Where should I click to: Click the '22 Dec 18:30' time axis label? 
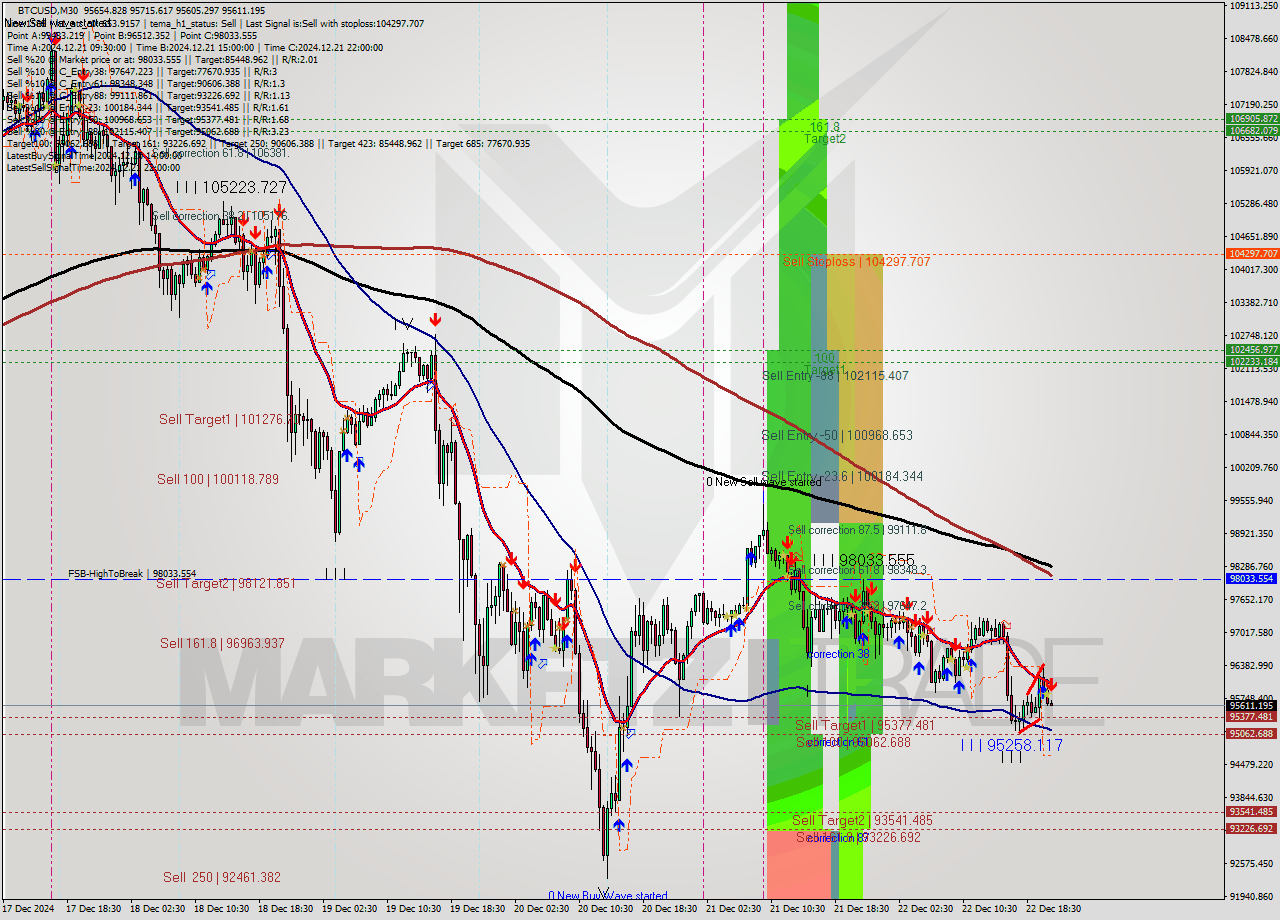pyautogui.click(x=1053, y=910)
